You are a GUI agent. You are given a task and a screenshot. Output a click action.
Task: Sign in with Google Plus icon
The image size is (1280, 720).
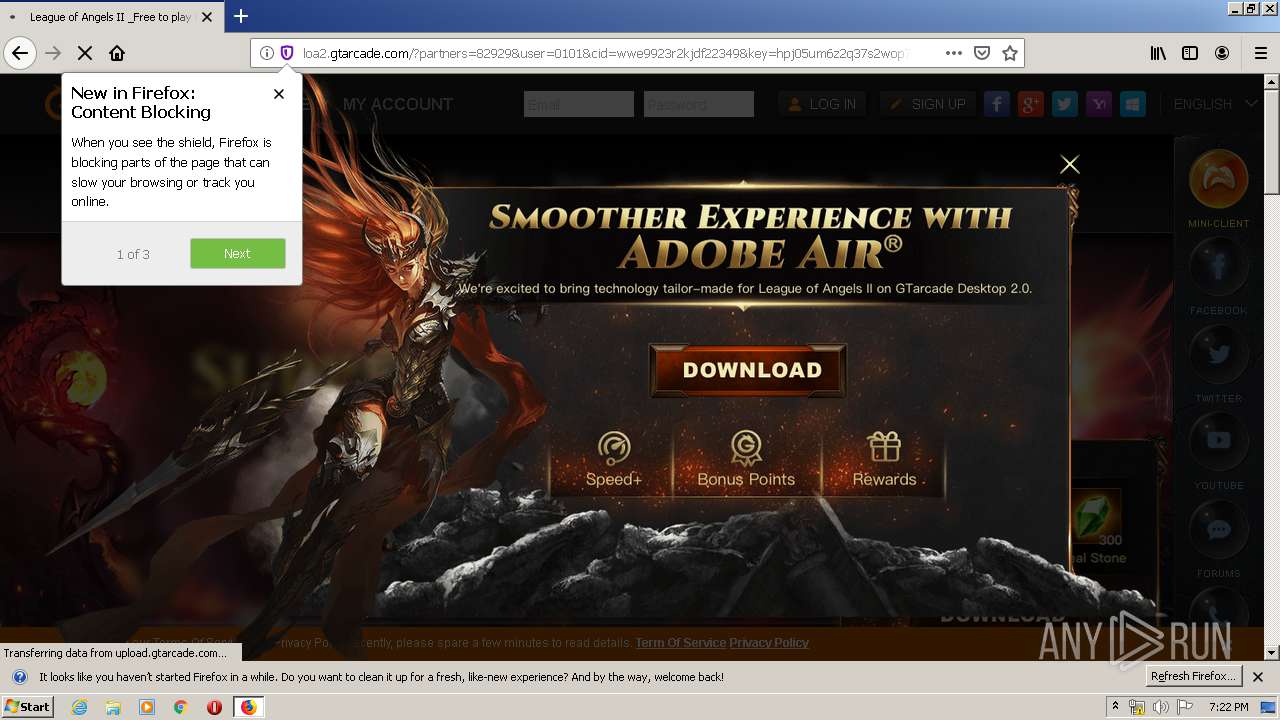click(x=1031, y=104)
